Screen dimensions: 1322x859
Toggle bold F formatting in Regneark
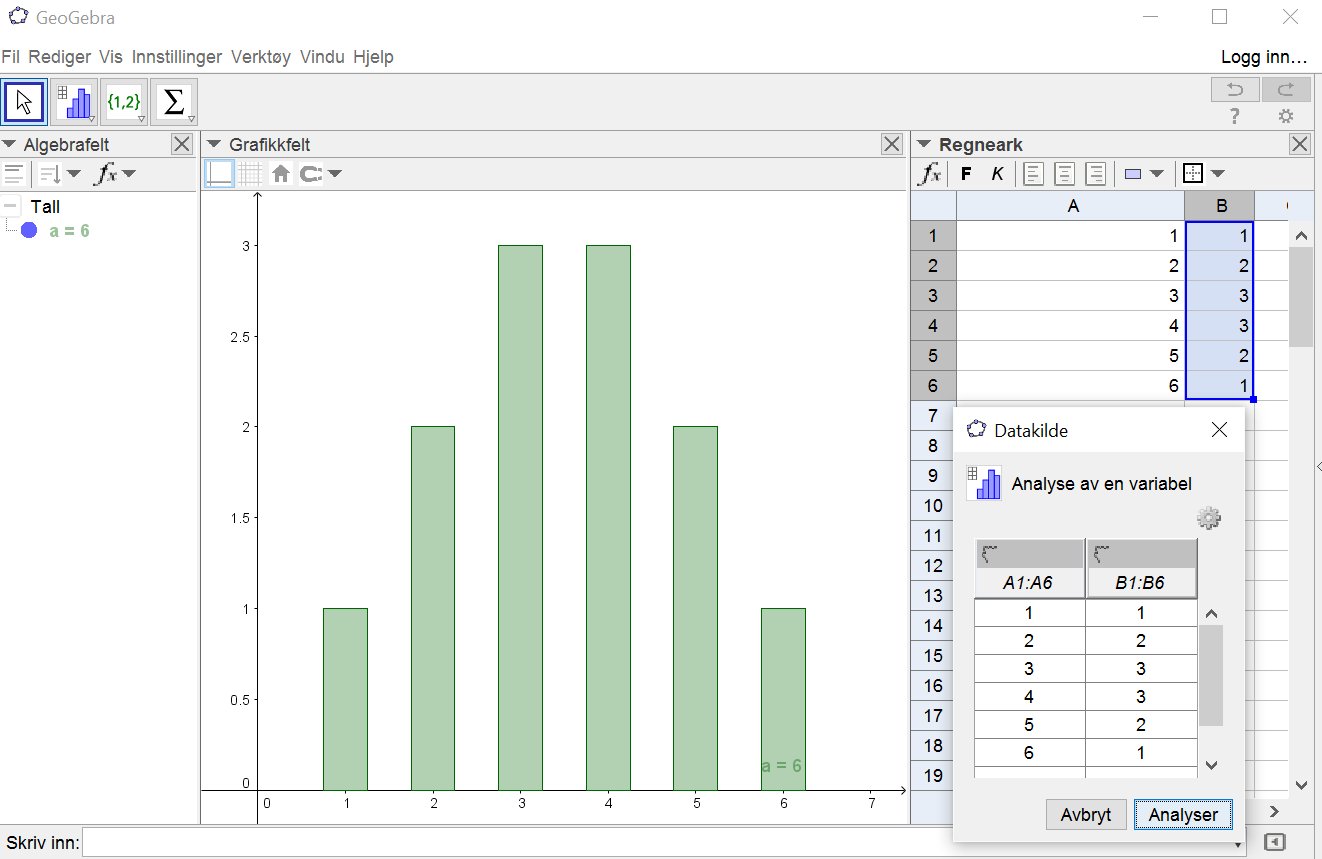pos(966,174)
